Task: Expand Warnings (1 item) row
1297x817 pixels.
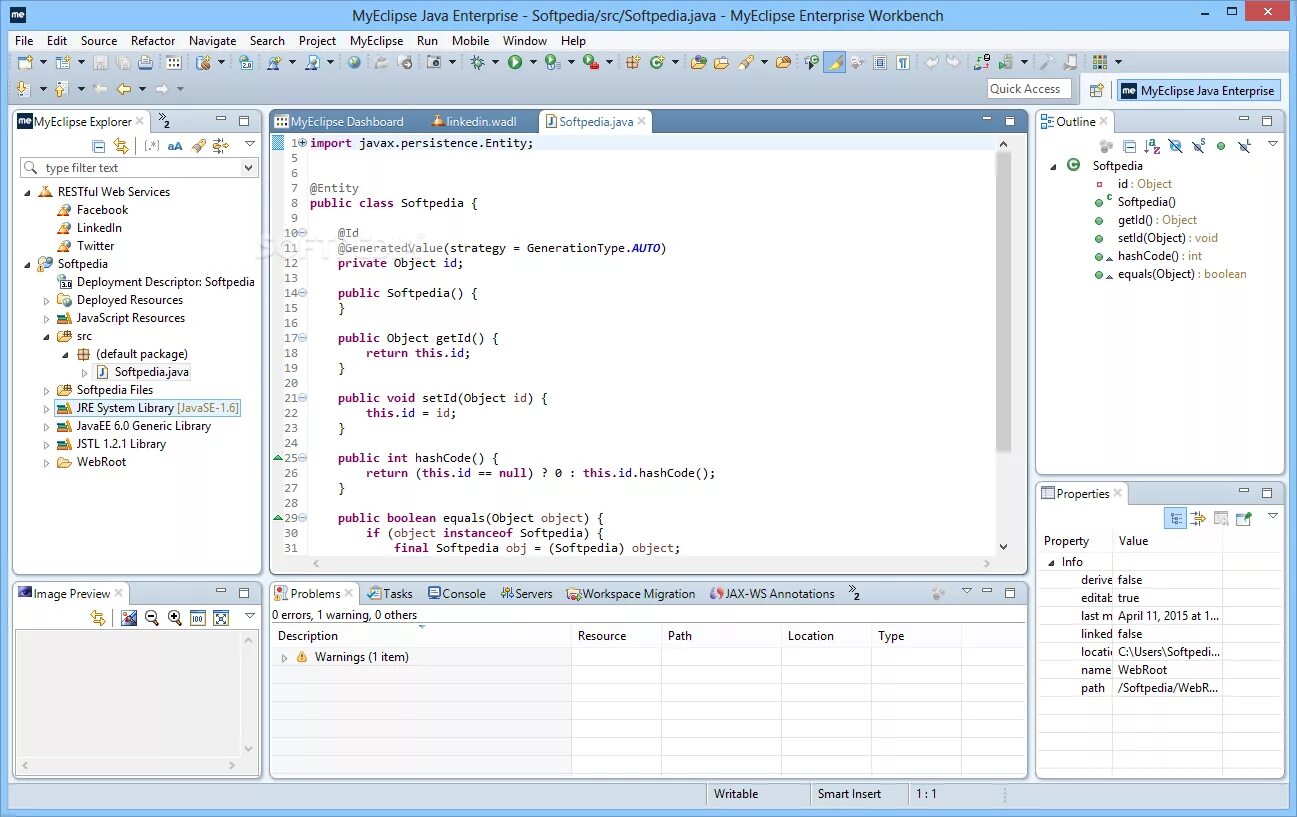Action: [284, 658]
